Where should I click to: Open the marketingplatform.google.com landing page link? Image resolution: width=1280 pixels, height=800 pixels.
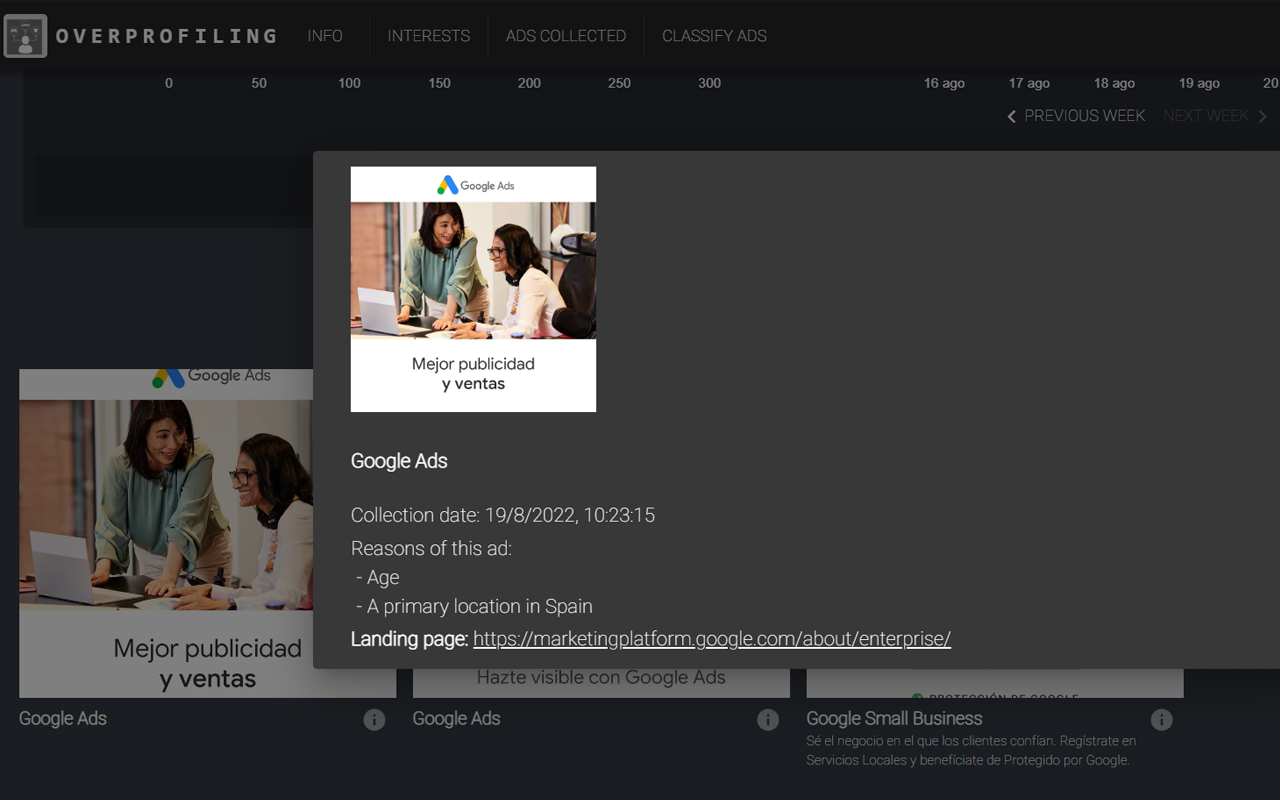(x=712, y=639)
